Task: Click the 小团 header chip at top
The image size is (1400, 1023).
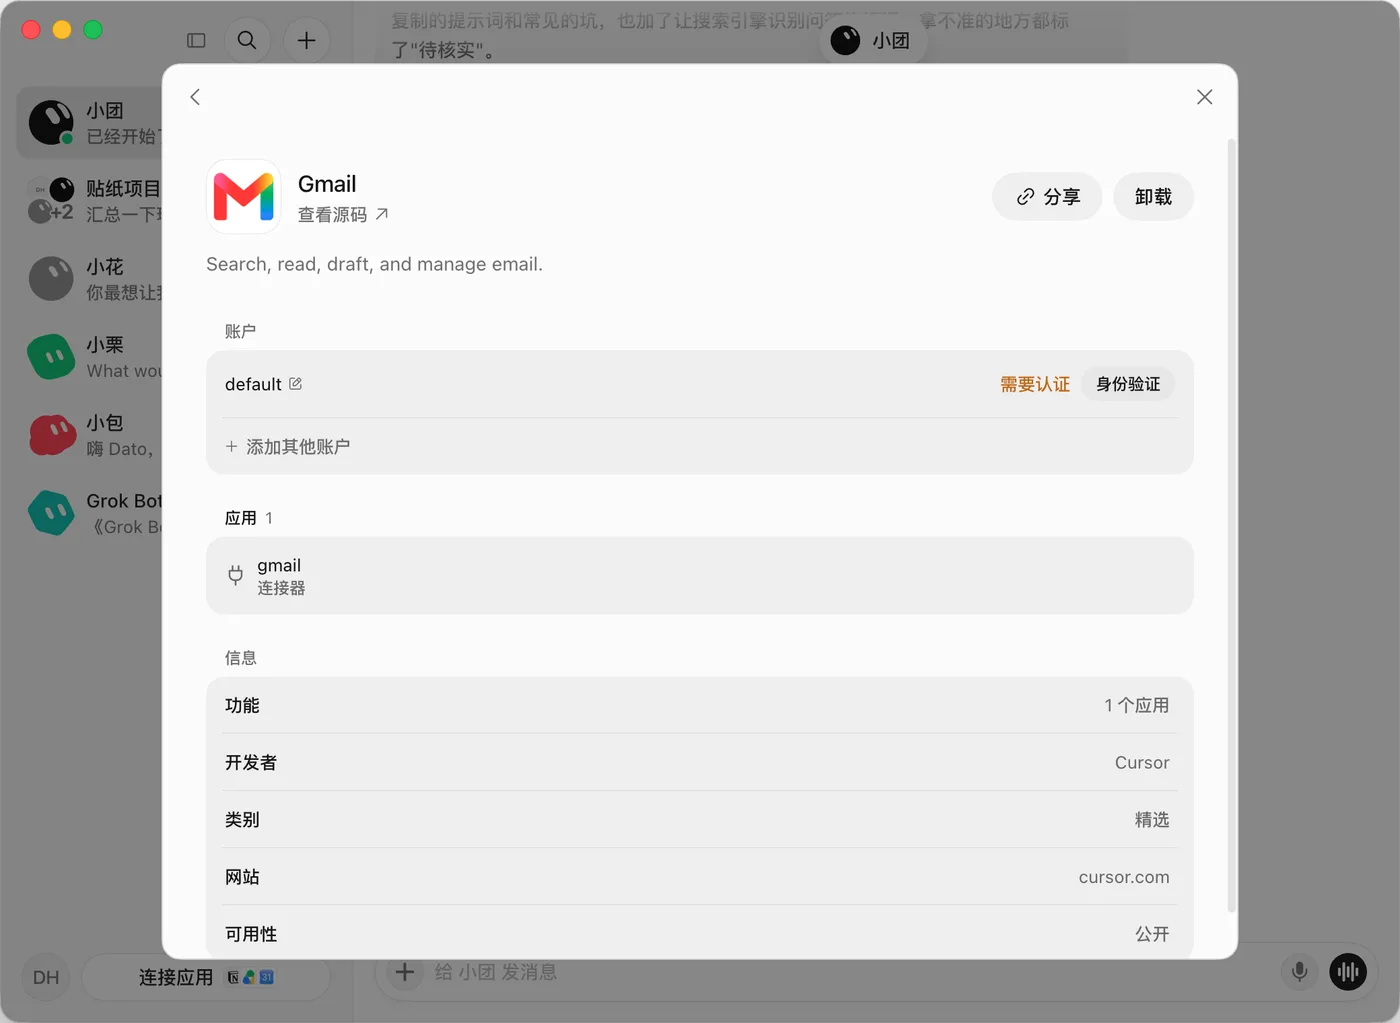Action: [x=872, y=41]
